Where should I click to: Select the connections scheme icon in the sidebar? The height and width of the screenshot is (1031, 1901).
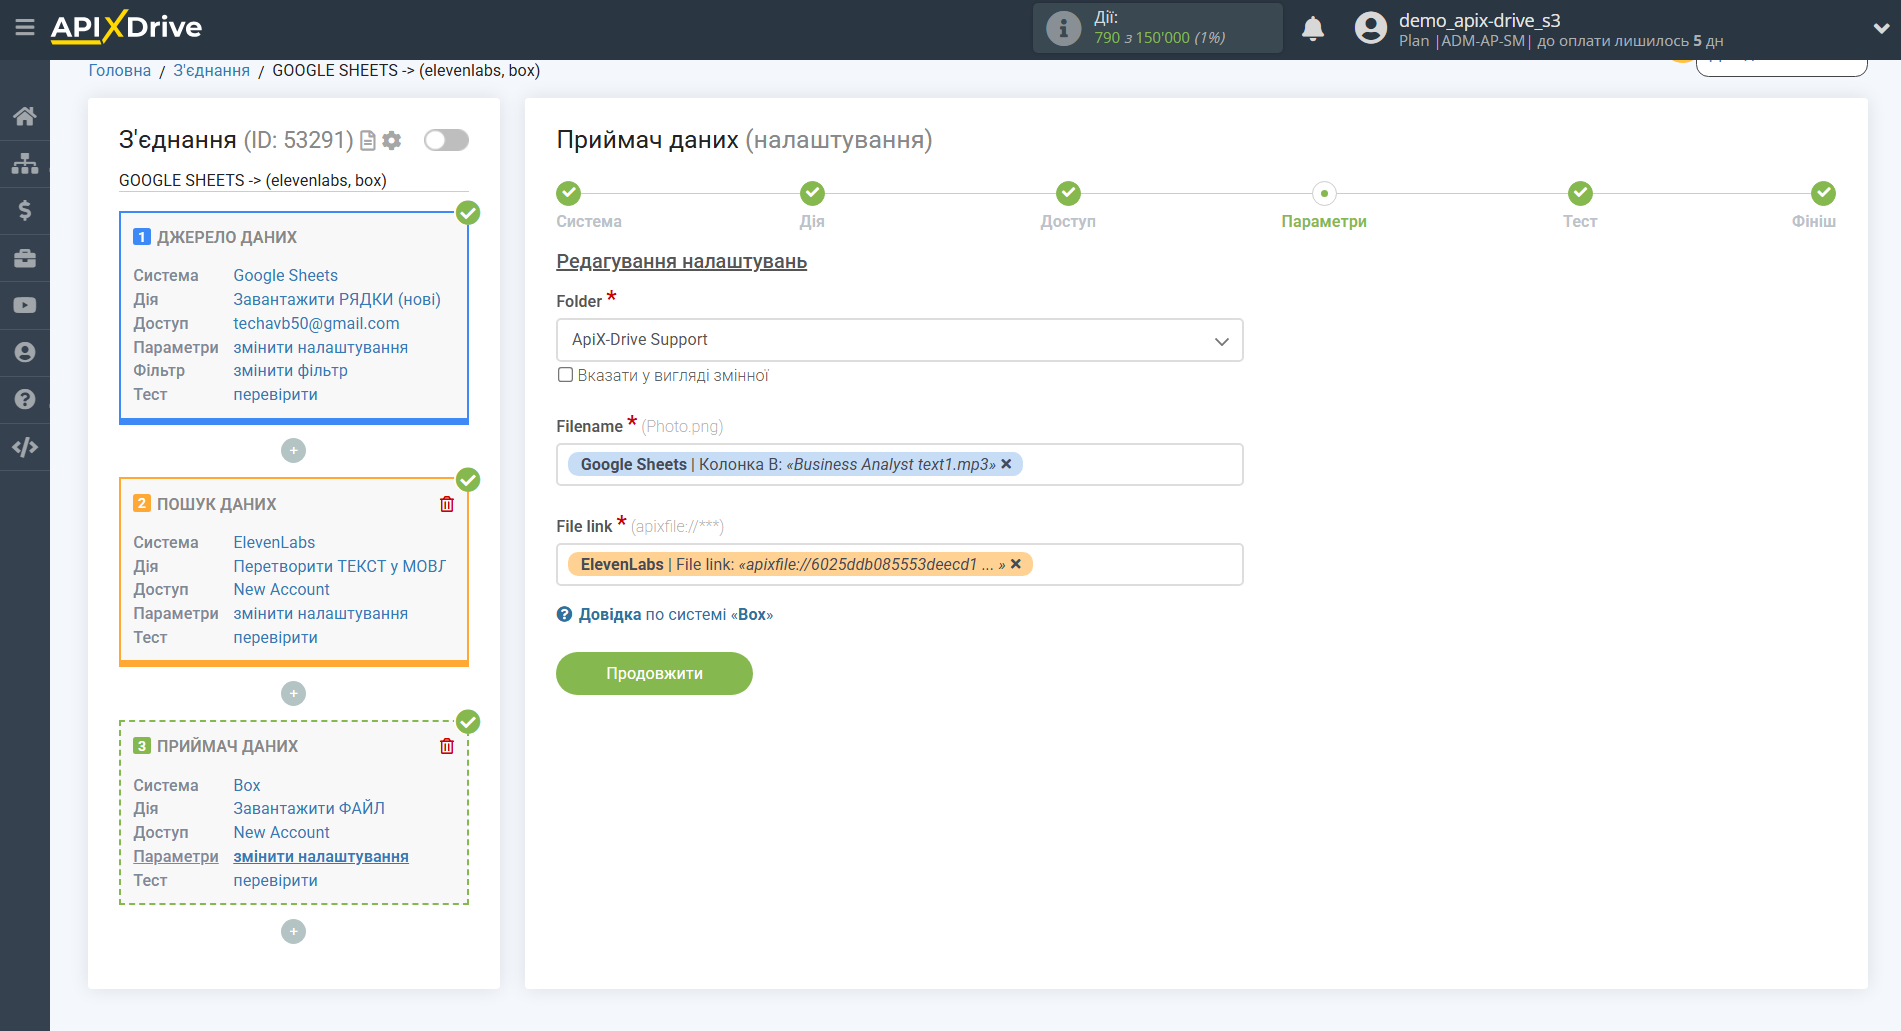(x=25, y=162)
